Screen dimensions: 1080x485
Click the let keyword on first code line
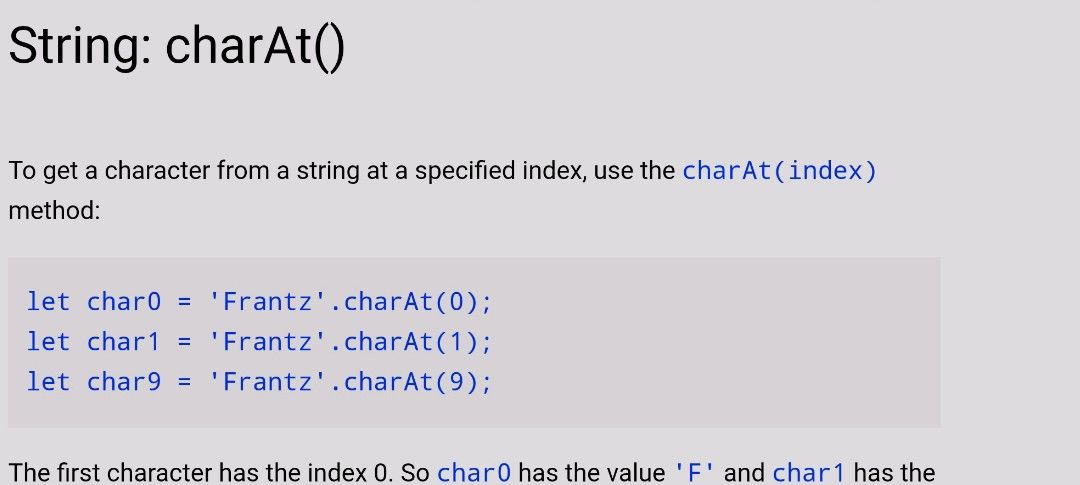pos(48,302)
